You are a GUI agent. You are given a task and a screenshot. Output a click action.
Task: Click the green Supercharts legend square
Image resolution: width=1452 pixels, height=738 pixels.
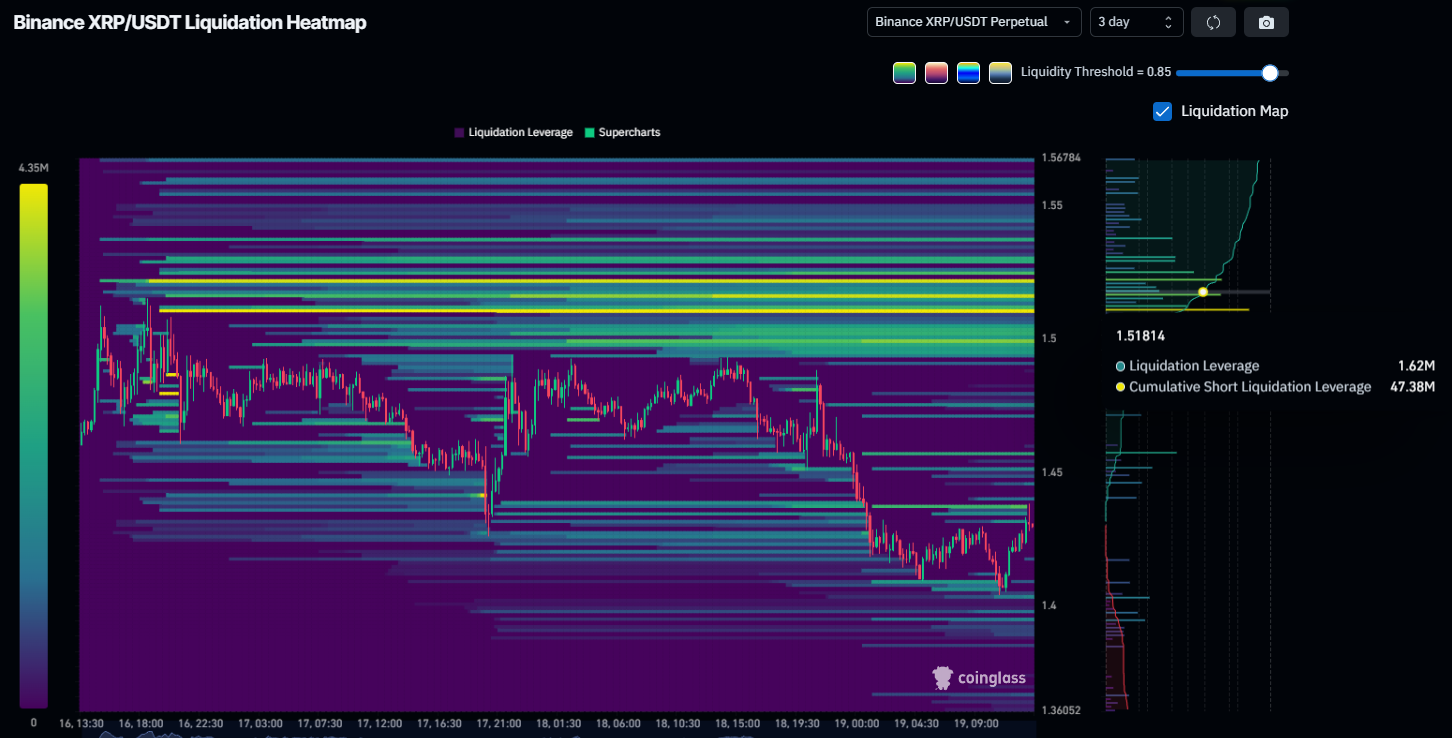tap(590, 132)
